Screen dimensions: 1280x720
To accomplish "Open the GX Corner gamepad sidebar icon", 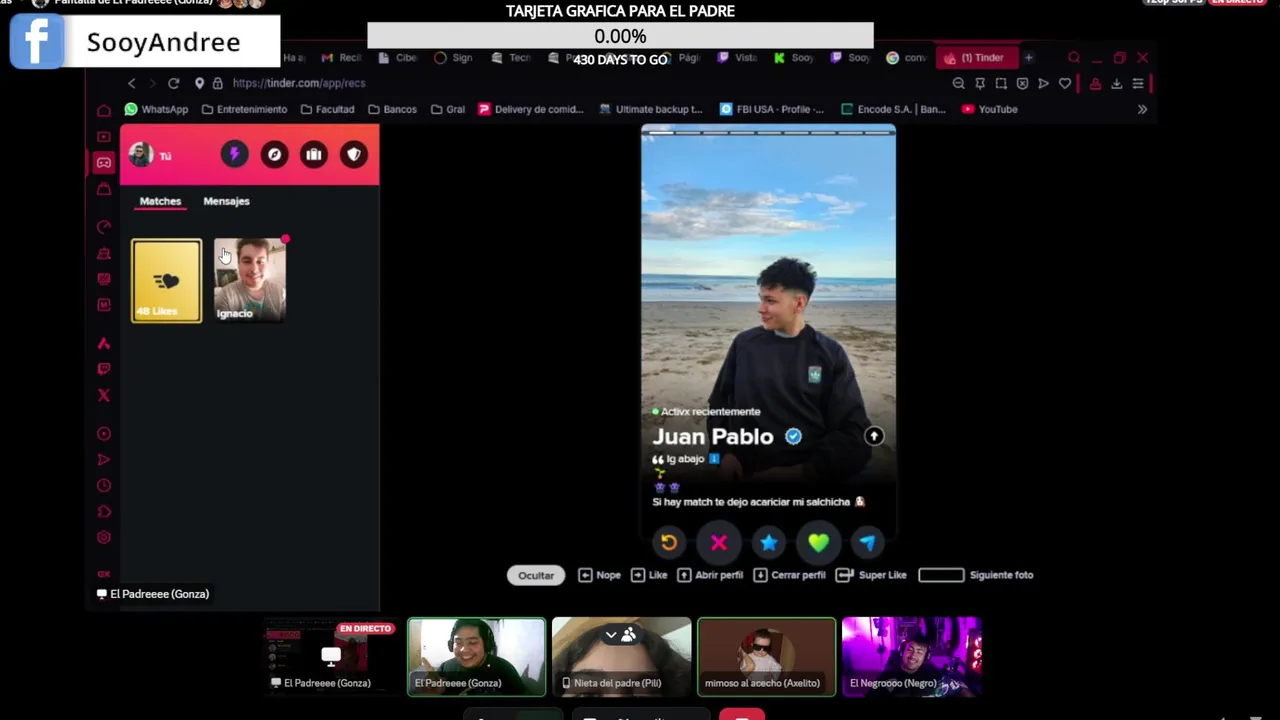I will [x=104, y=162].
